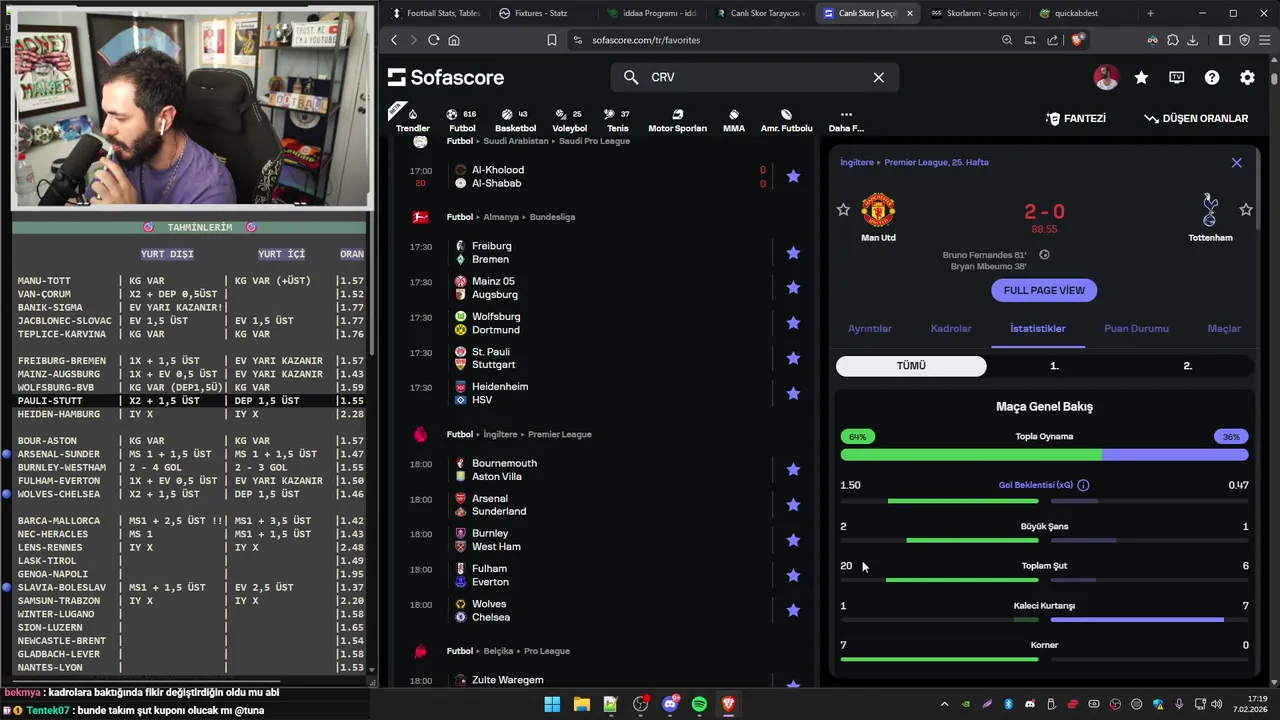Open the Trendler sports category
Image resolution: width=1280 pixels, height=720 pixels.
412,120
